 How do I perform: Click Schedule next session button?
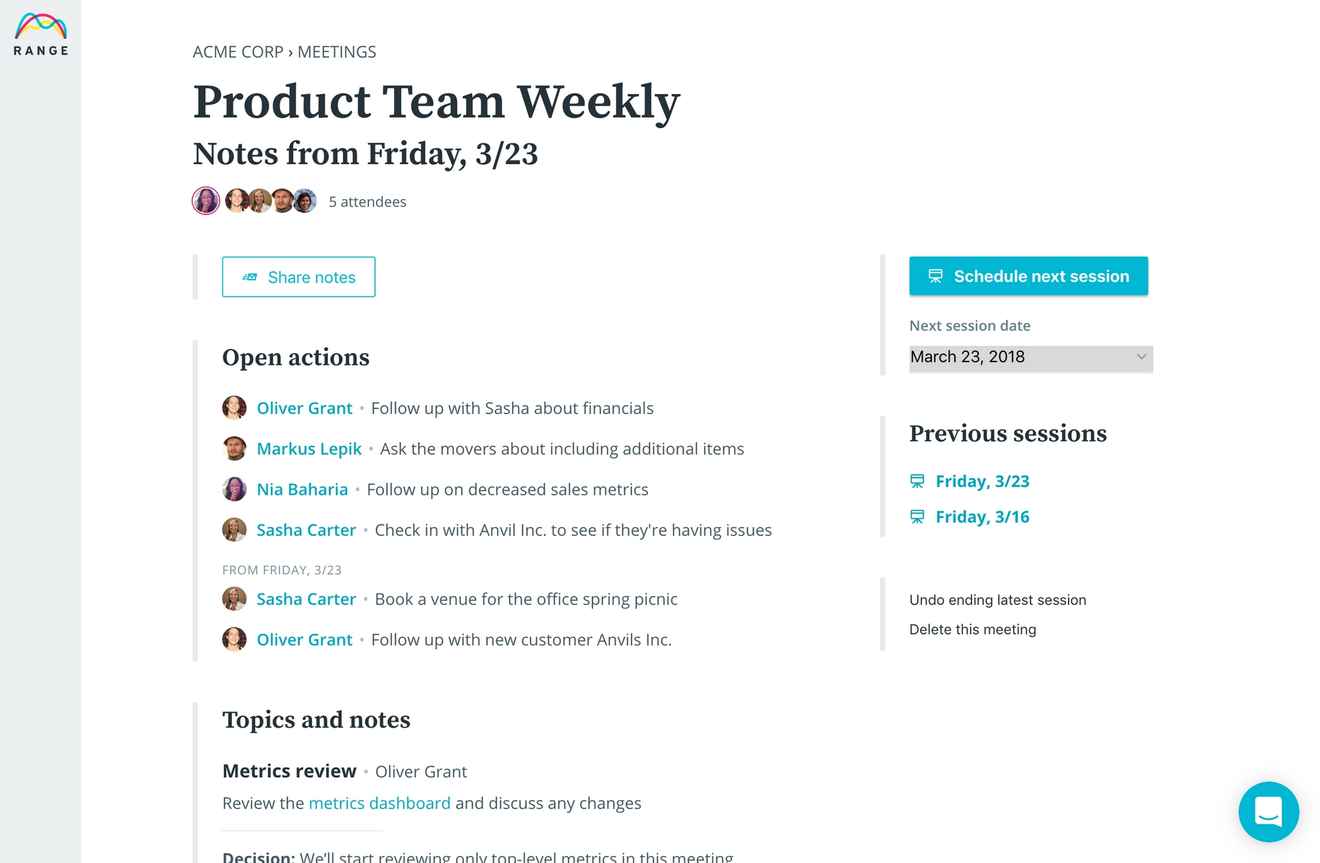point(1028,276)
